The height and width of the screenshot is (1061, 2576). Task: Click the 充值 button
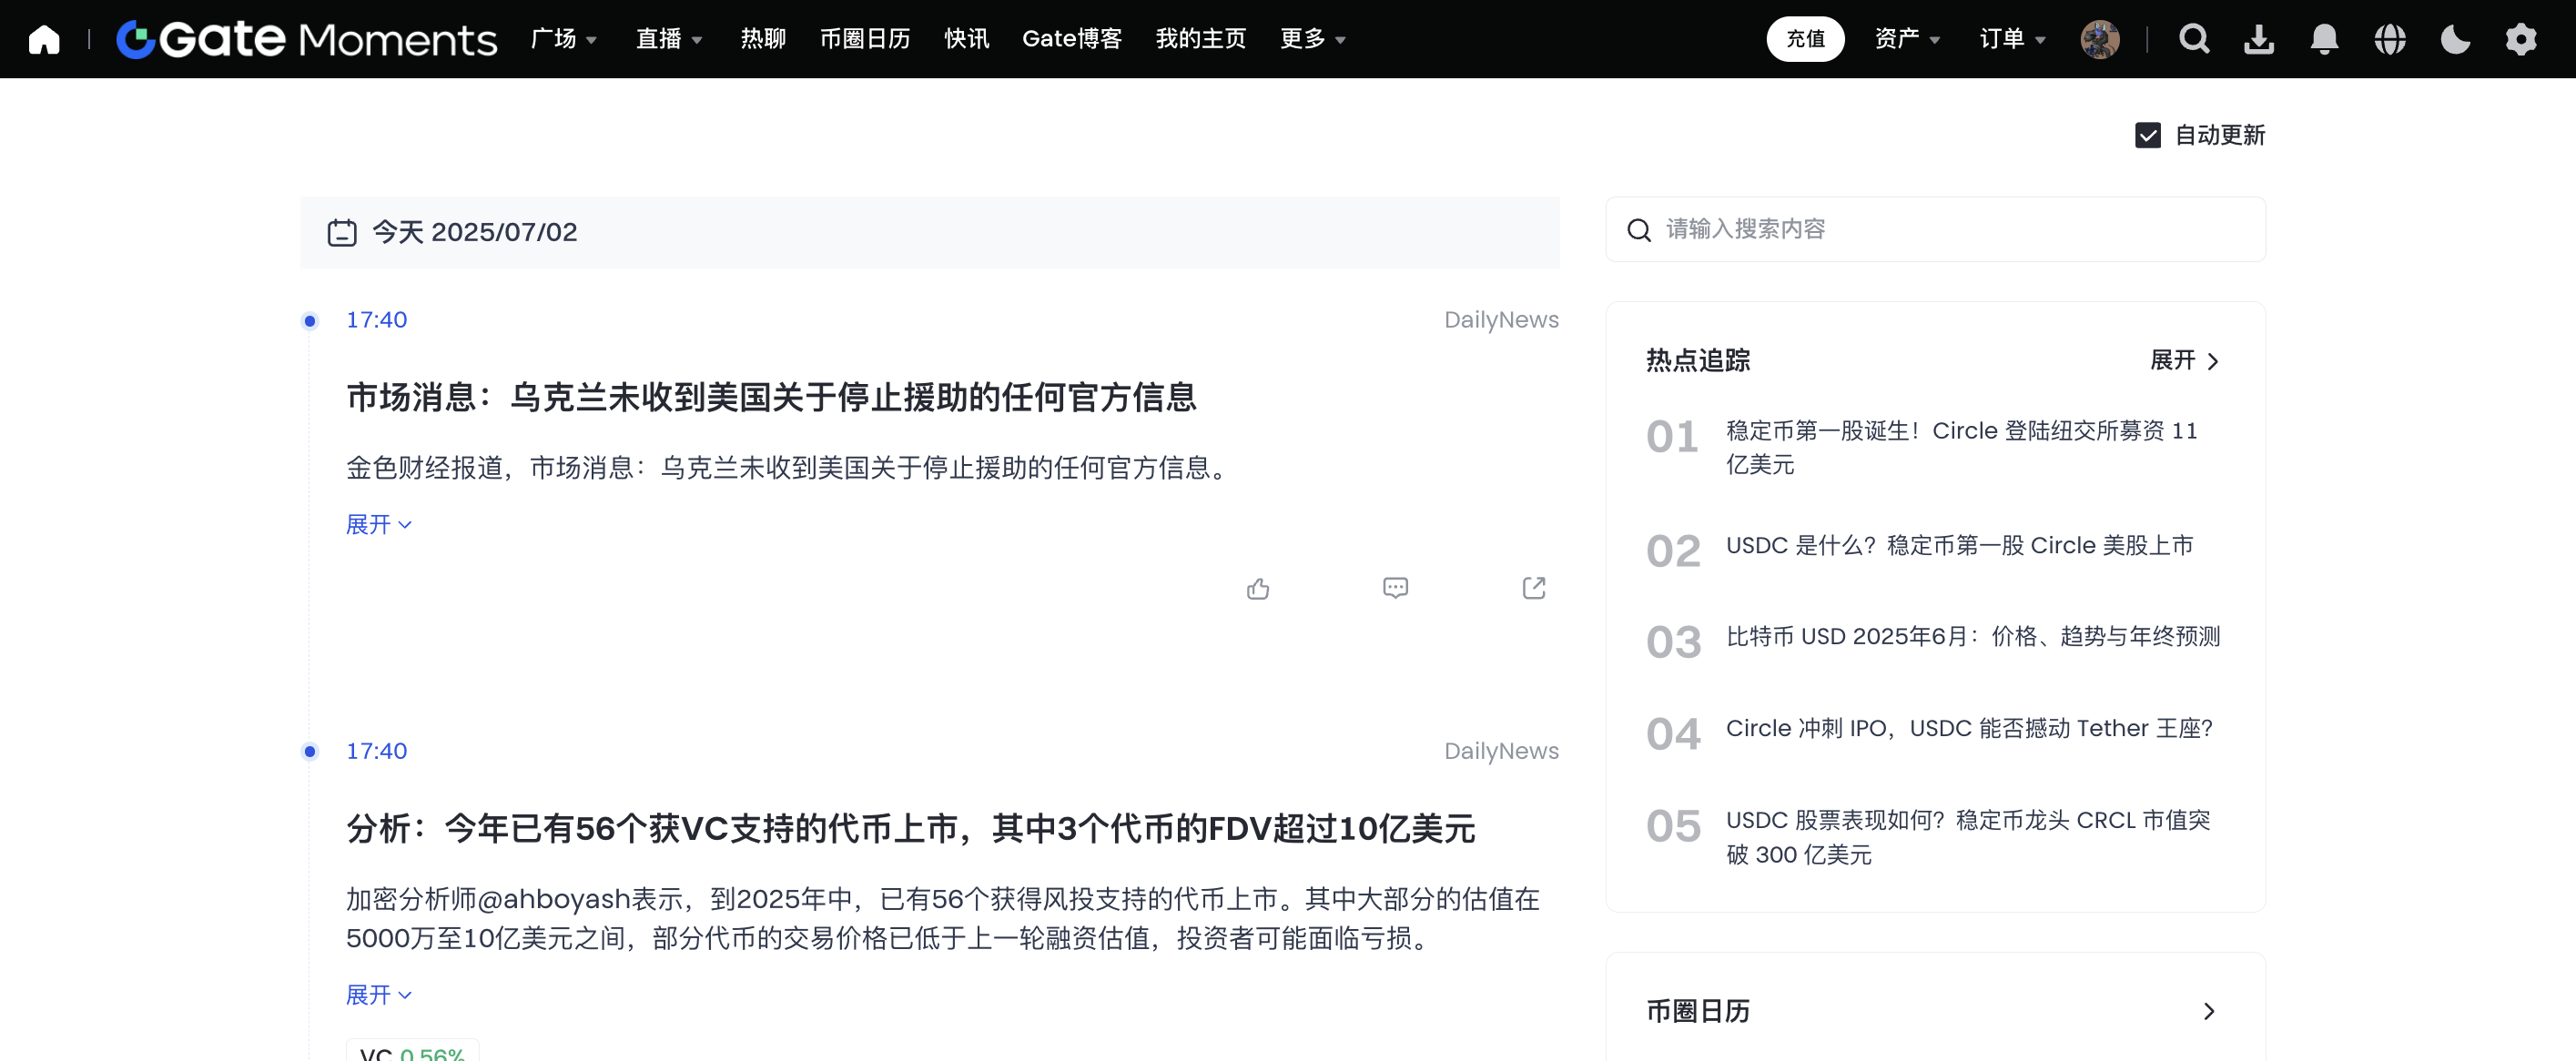(1805, 39)
